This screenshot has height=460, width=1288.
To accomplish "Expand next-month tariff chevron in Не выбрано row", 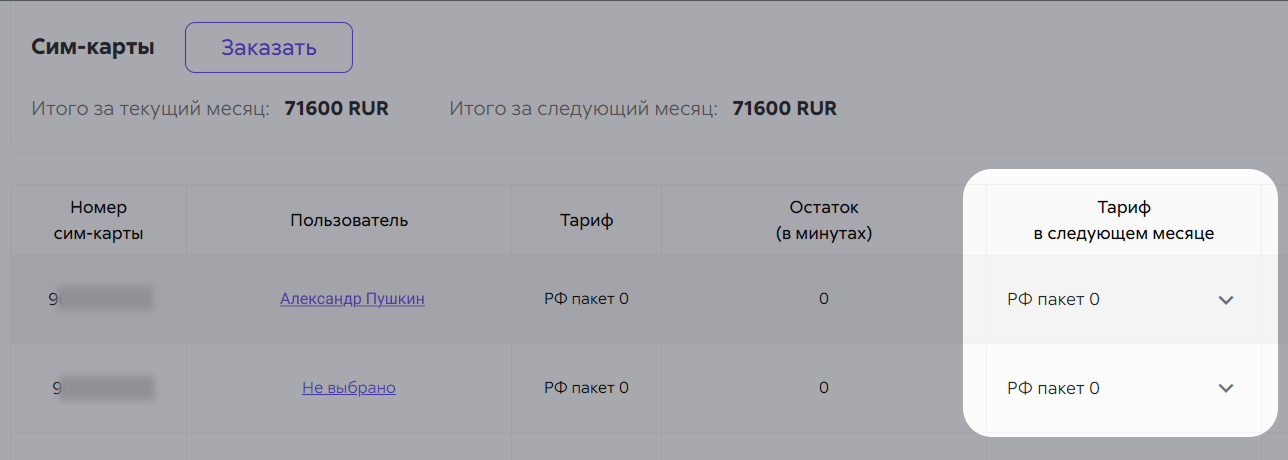I will pos(1226,388).
